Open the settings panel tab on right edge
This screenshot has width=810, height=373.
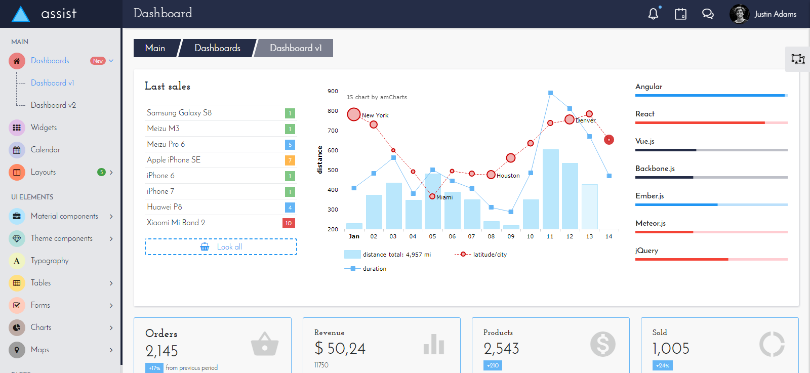pyautogui.click(x=798, y=59)
